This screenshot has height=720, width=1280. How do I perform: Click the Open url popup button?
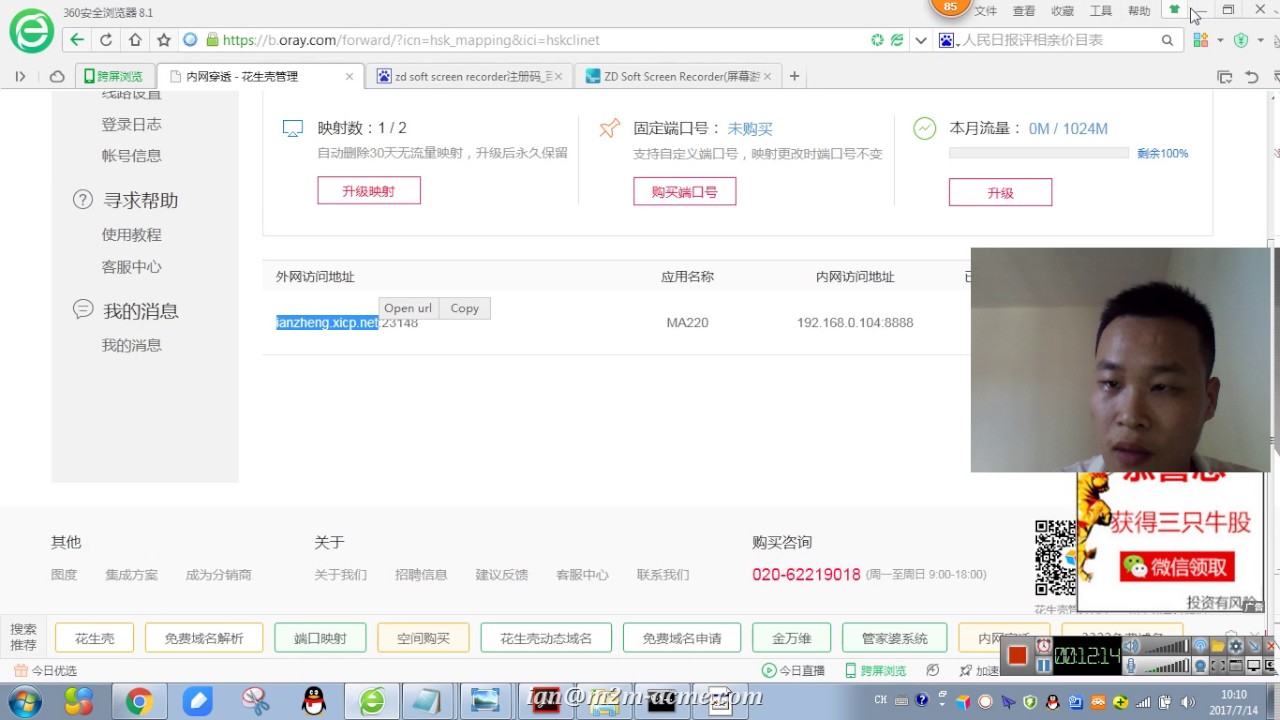[x=408, y=308]
